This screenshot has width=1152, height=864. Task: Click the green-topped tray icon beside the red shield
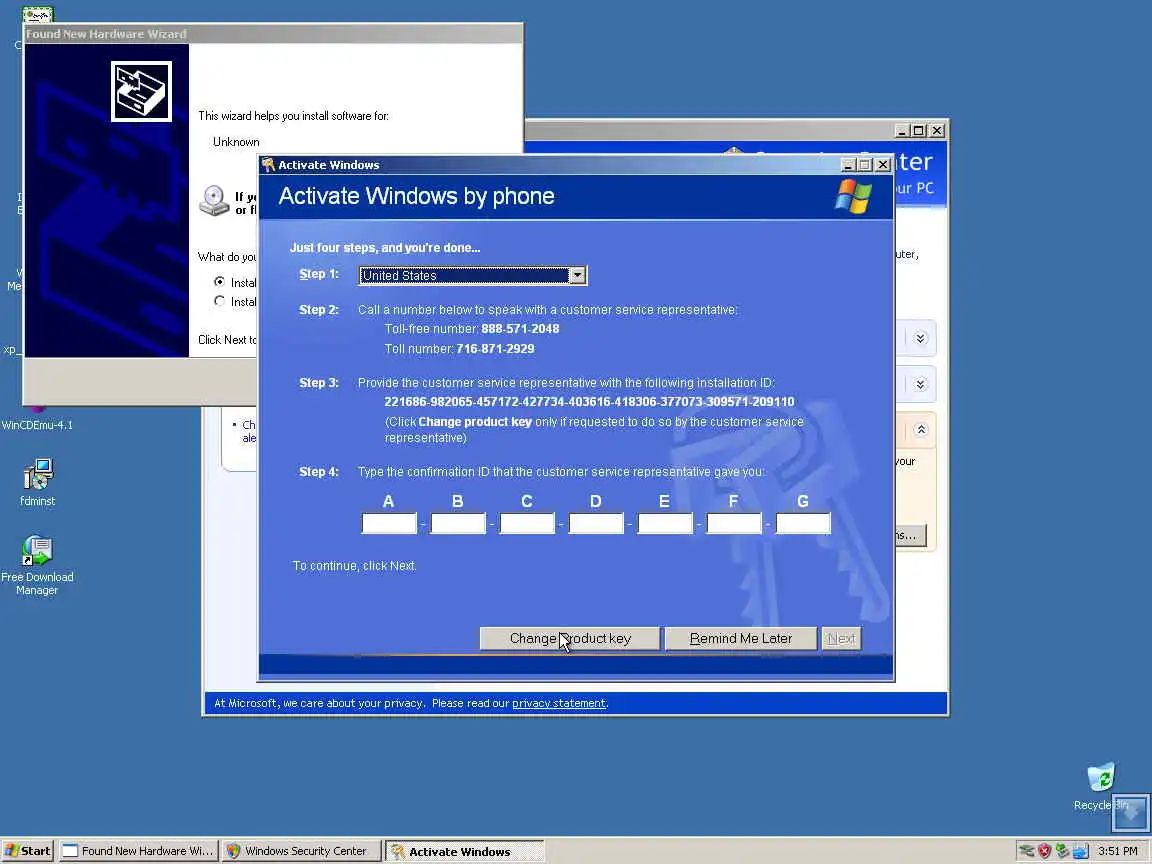pyautogui.click(x=1062, y=851)
